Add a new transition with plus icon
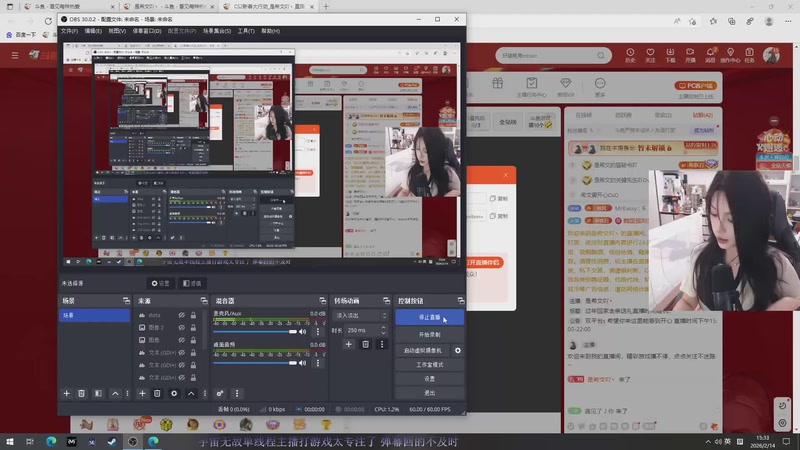Image resolution: width=800 pixels, height=450 pixels. click(x=348, y=344)
